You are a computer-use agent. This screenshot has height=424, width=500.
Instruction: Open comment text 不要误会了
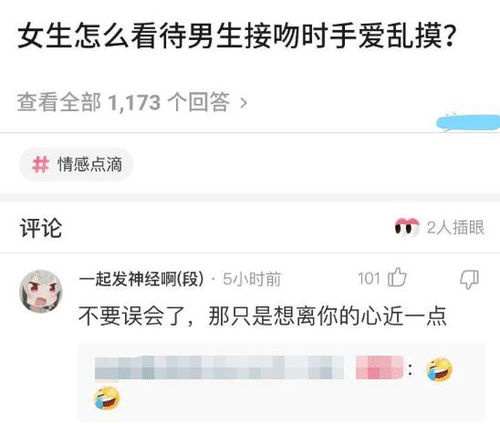[262, 316]
